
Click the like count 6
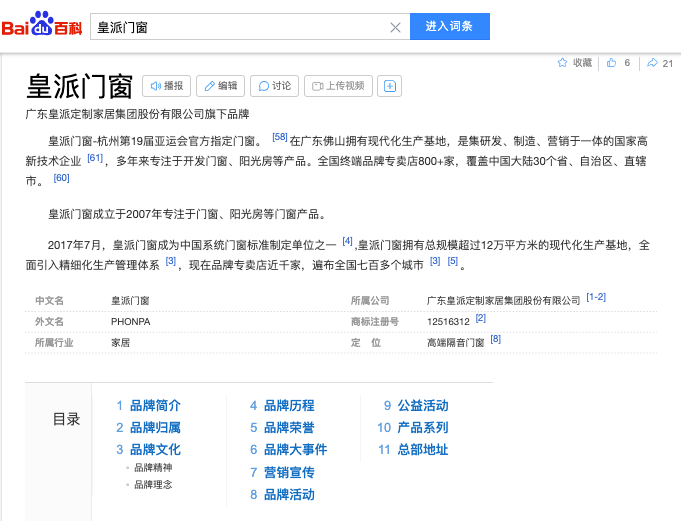pyautogui.click(x=627, y=63)
